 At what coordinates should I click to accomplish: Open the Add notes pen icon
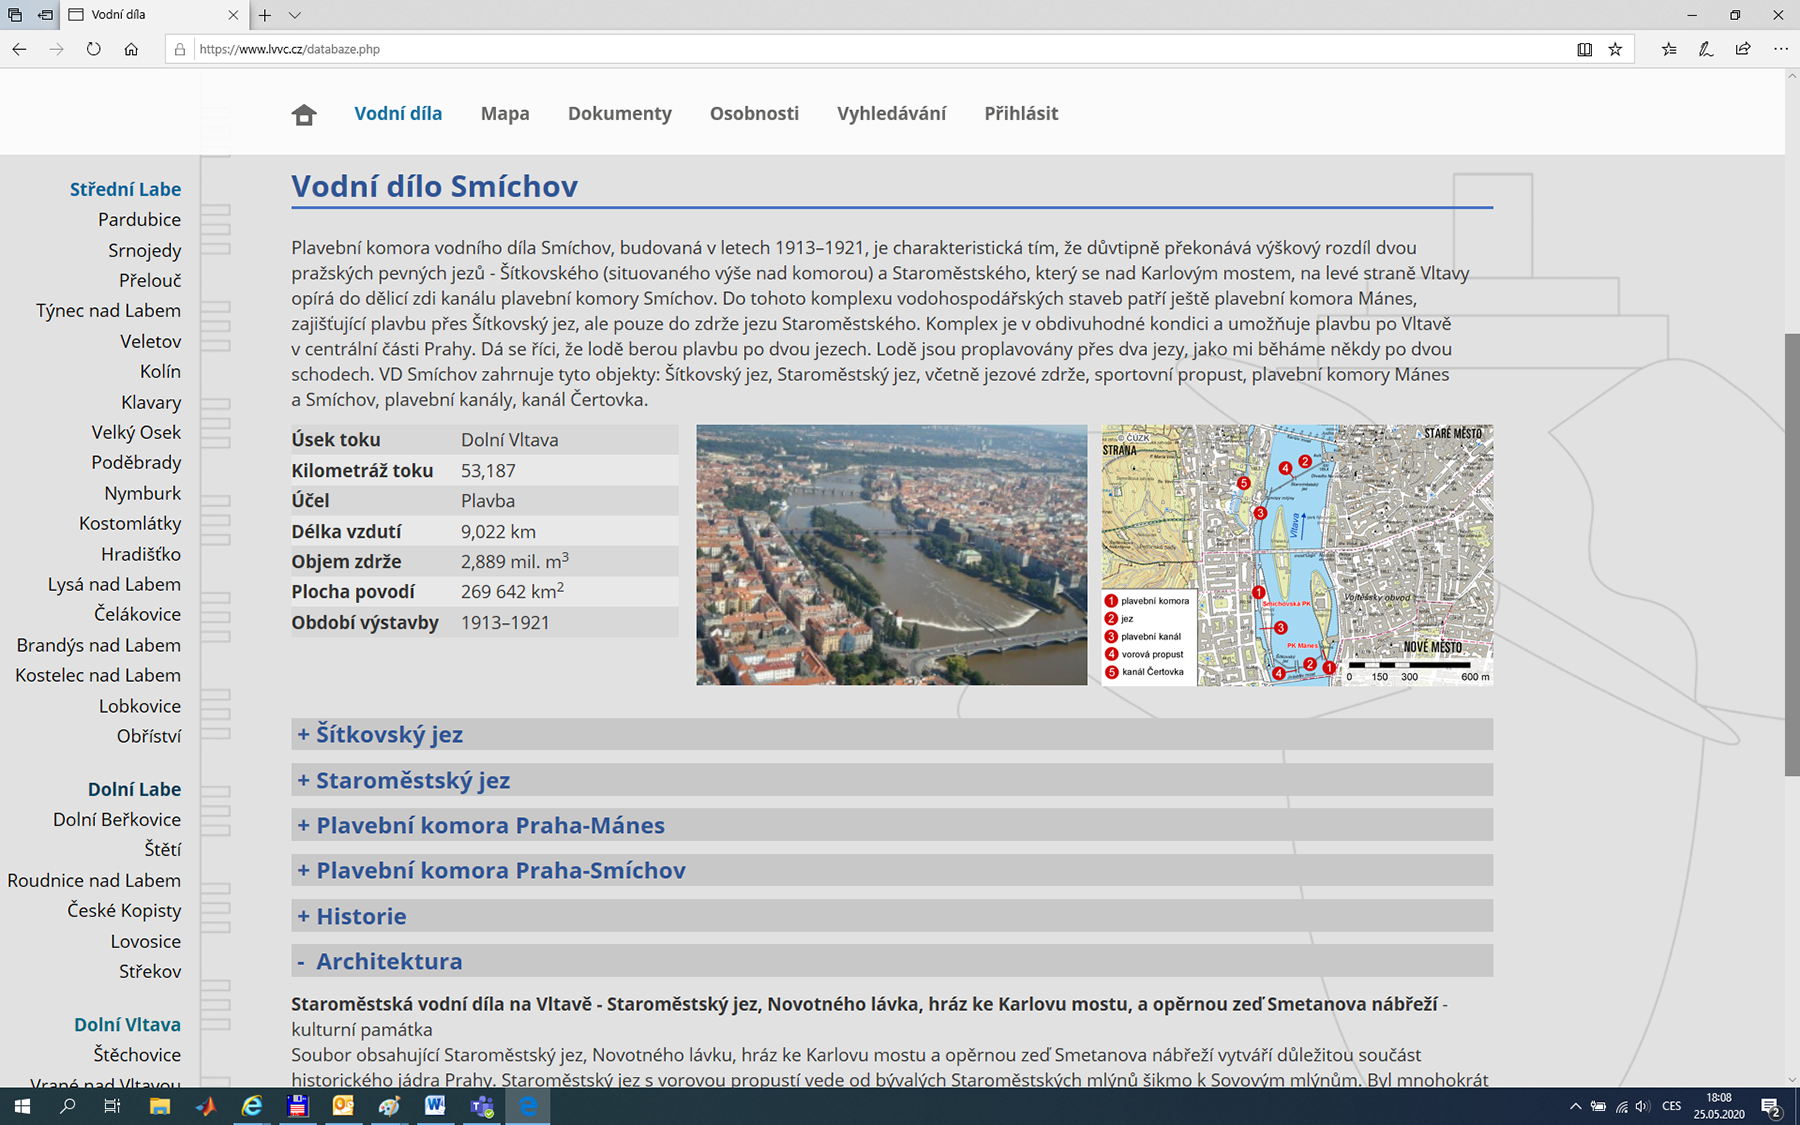point(1706,49)
